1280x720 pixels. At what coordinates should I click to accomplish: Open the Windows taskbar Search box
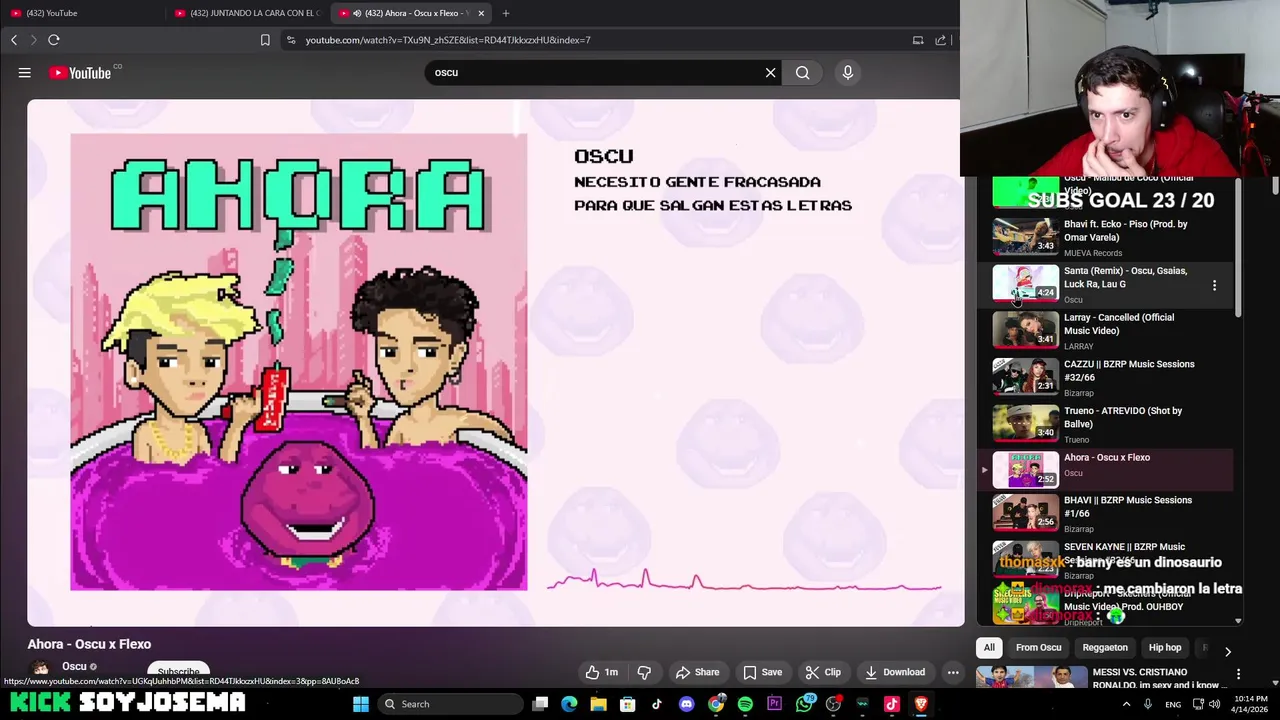tap(450, 704)
